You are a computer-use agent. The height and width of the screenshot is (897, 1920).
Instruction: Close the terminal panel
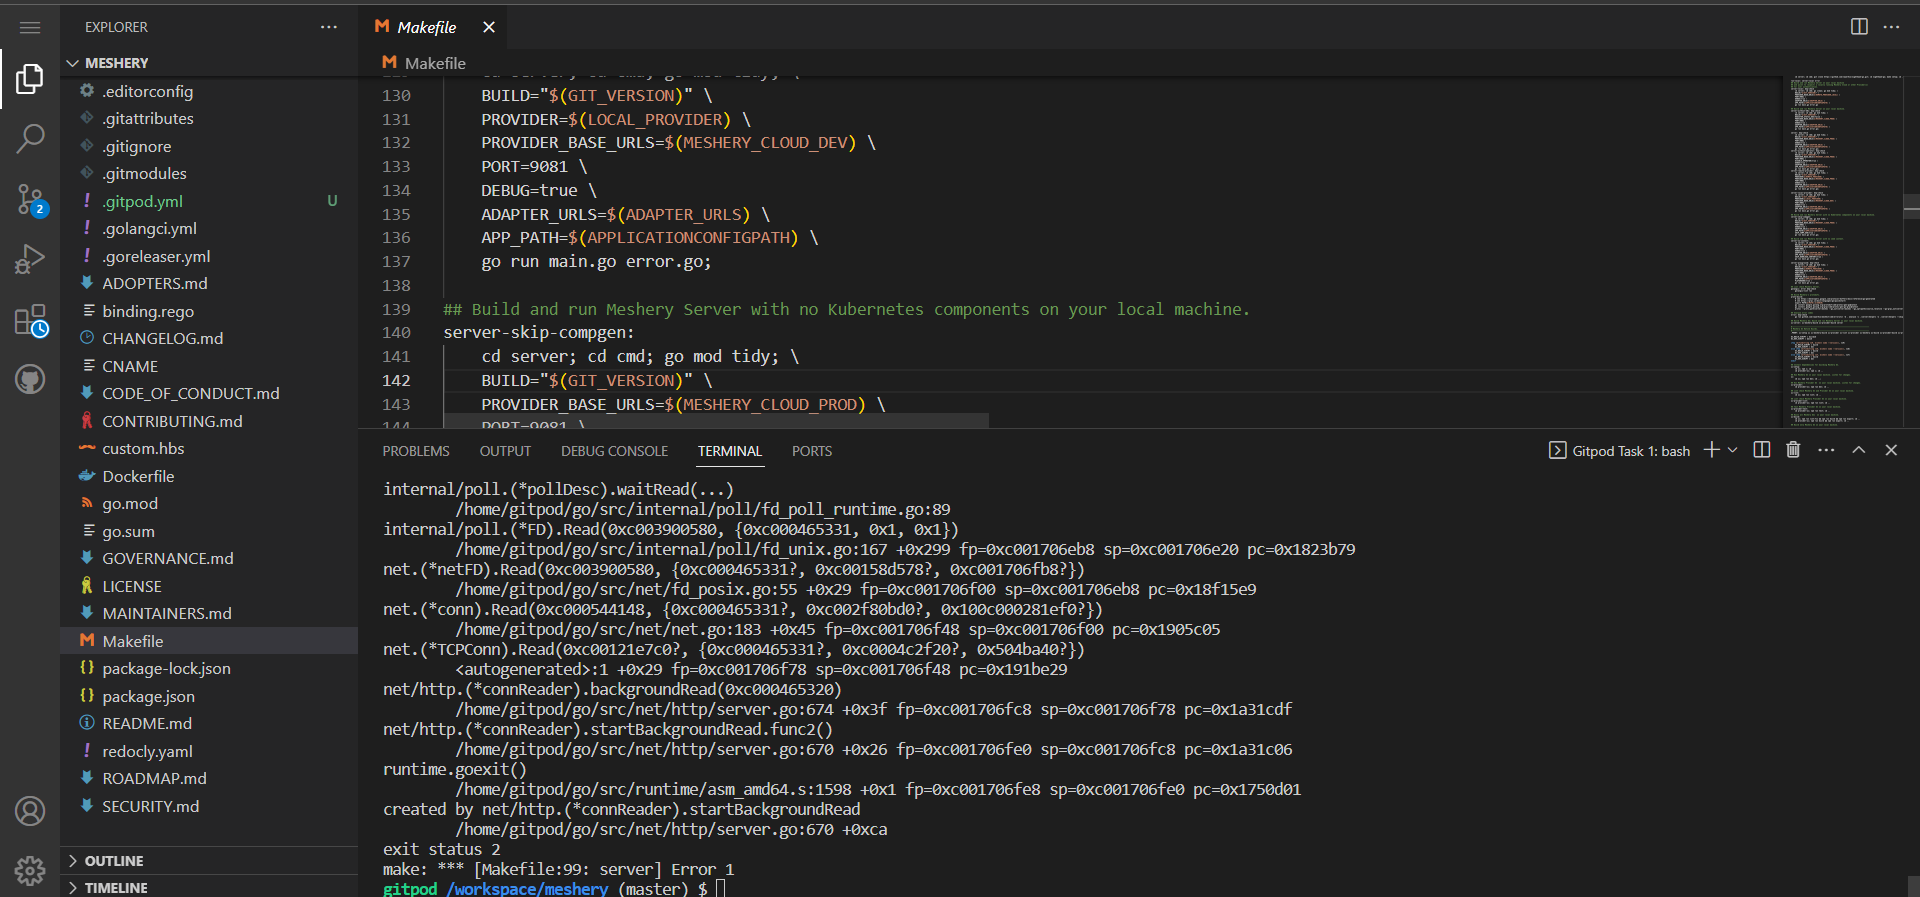click(1891, 450)
